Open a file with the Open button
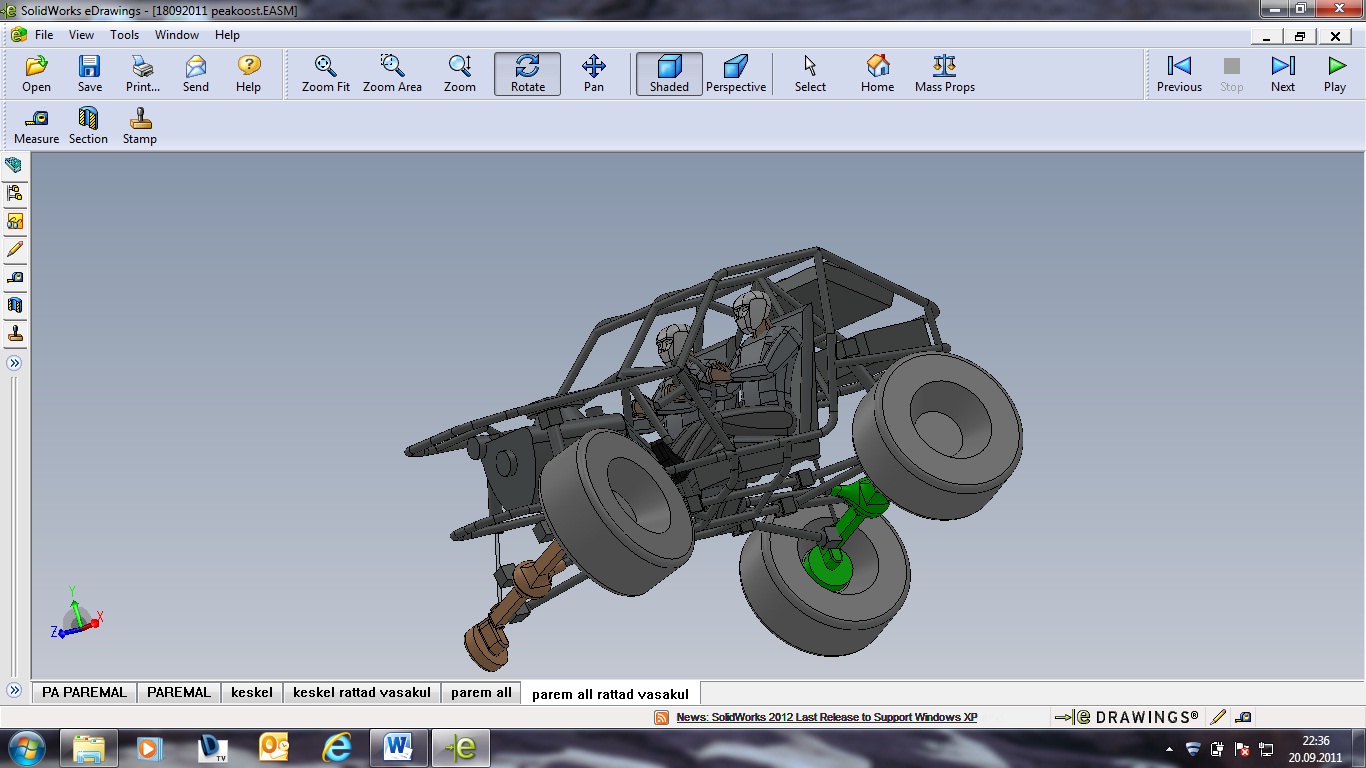This screenshot has width=1366, height=768. (36, 74)
